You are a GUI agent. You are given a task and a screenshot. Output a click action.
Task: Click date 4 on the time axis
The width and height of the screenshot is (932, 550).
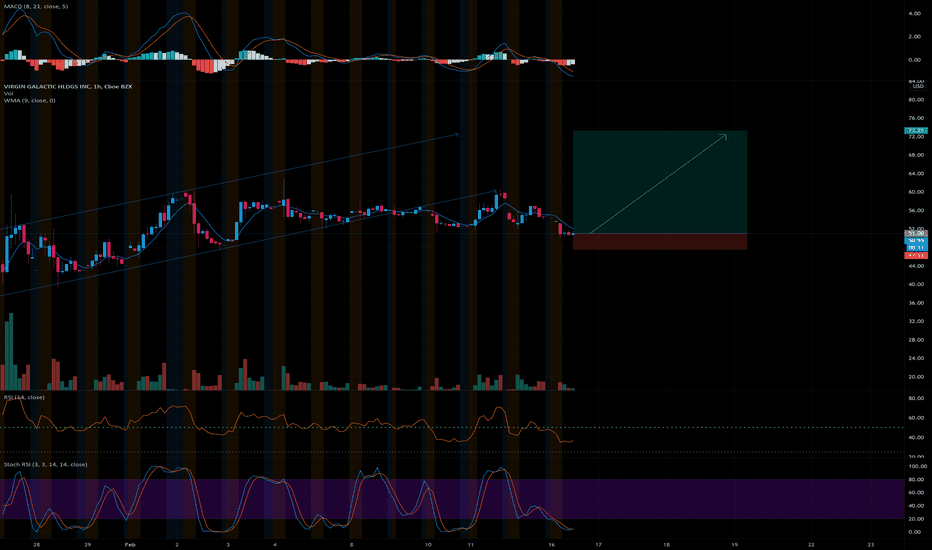(275, 545)
